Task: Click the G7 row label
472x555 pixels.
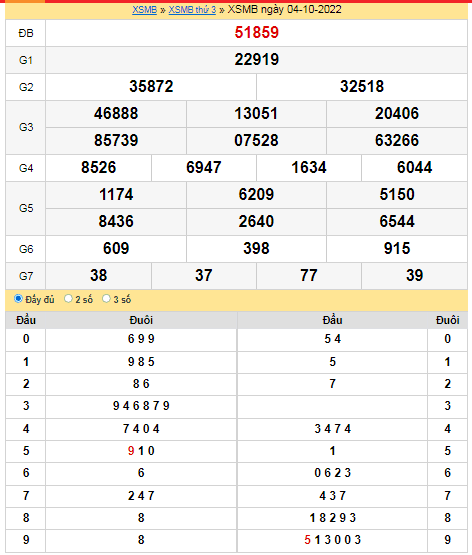Action: click(26, 276)
